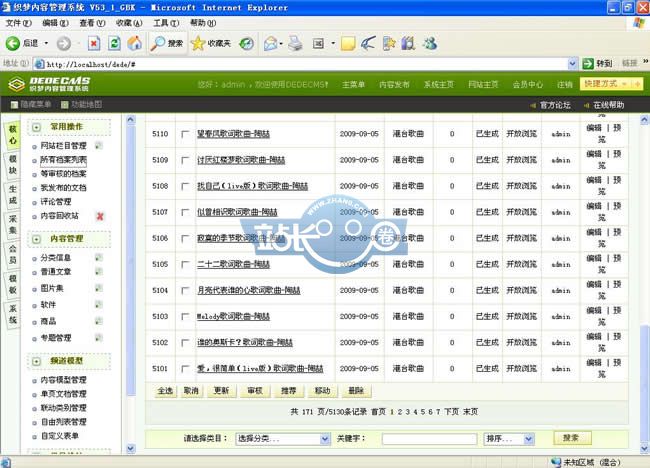Open the Mail icon dropdown arrow
Viewport: 650px width, 468px height.
point(281,44)
